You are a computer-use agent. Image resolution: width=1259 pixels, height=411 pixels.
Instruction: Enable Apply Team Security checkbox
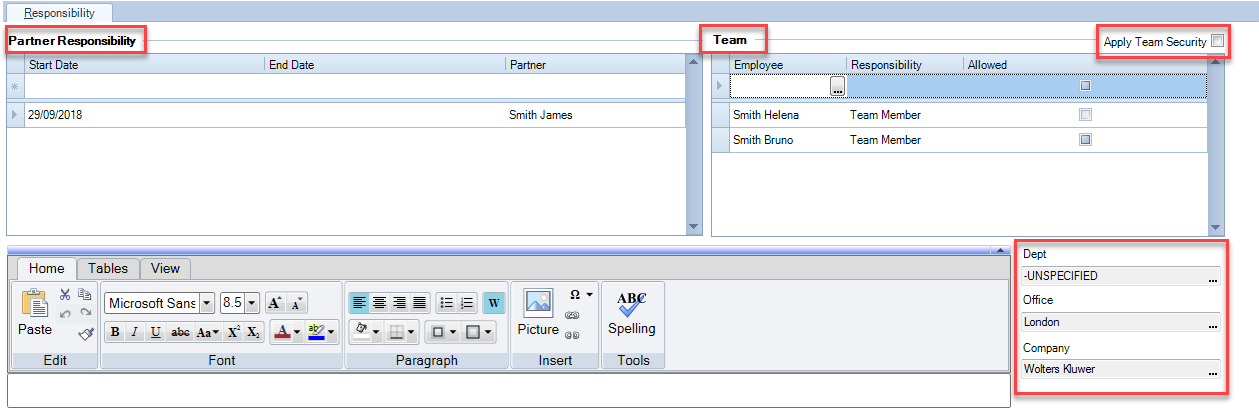[1217, 41]
